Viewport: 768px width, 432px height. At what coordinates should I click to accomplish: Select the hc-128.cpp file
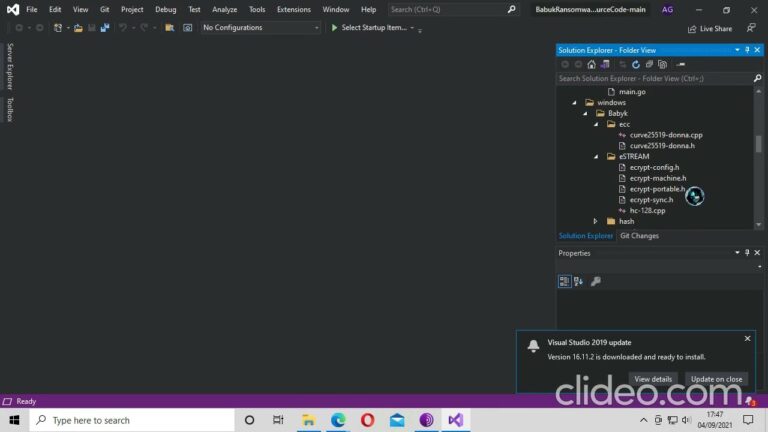coord(647,211)
